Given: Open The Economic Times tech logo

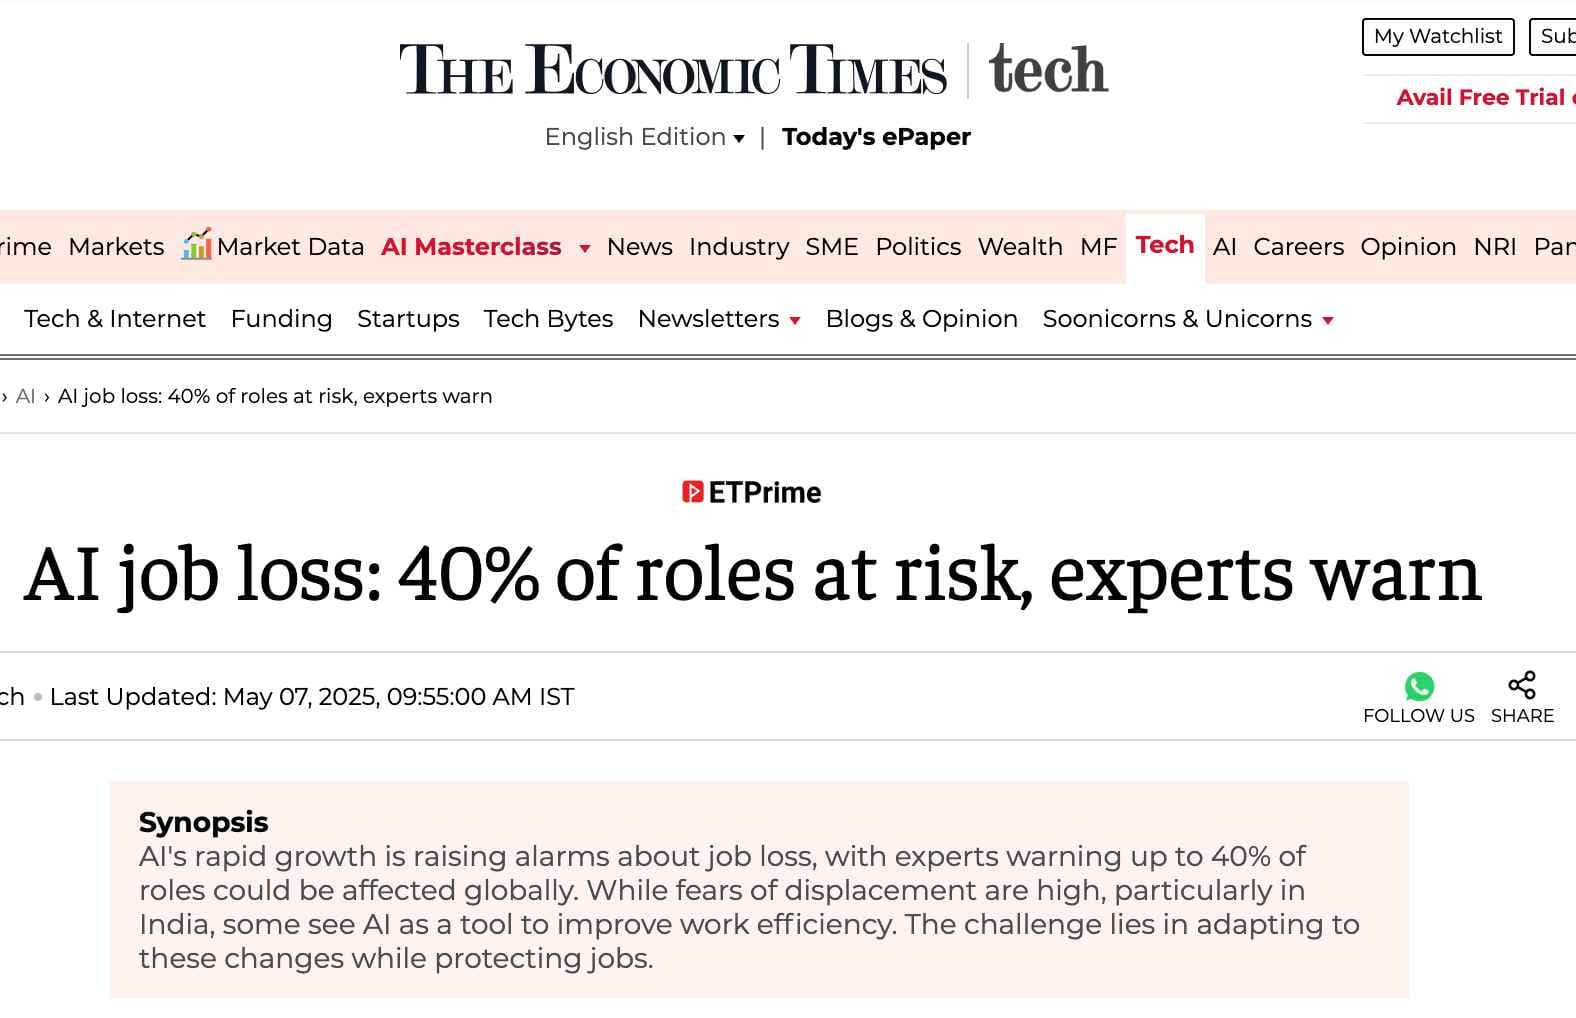Looking at the screenshot, I should tap(753, 70).
